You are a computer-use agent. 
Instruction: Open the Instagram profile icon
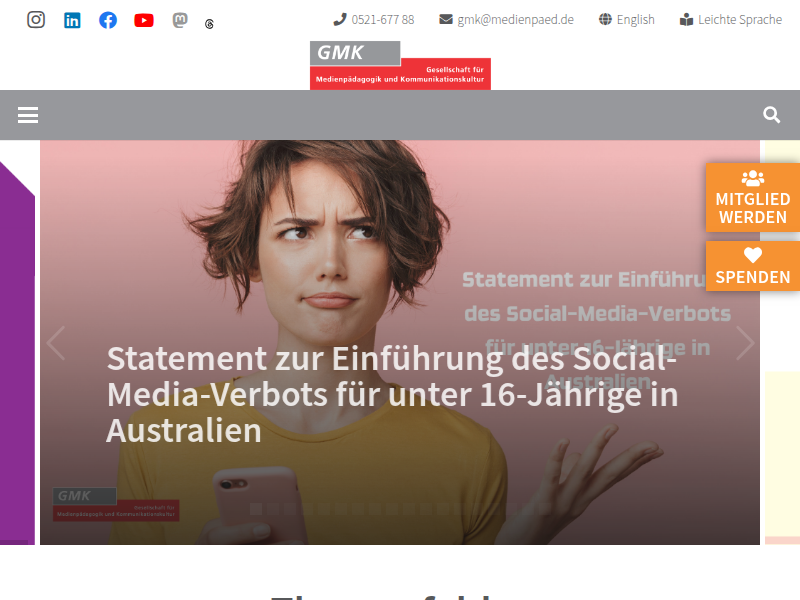tap(36, 20)
